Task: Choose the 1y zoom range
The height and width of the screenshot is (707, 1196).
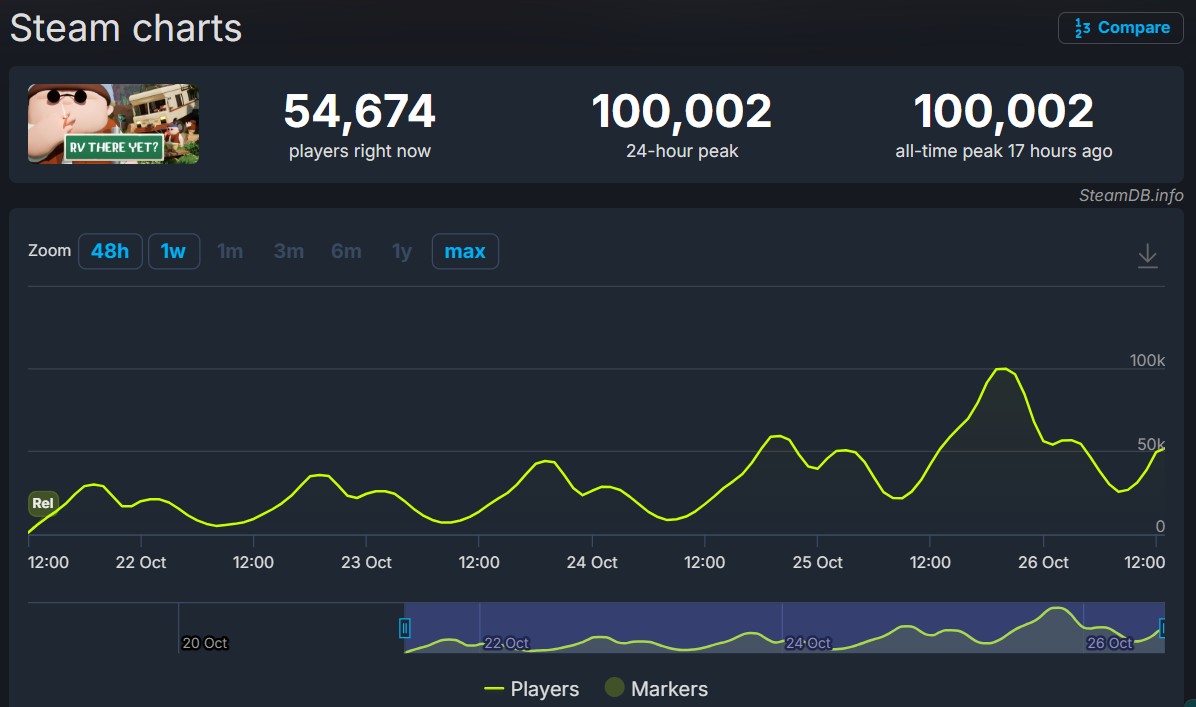Action: click(x=402, y=251)
